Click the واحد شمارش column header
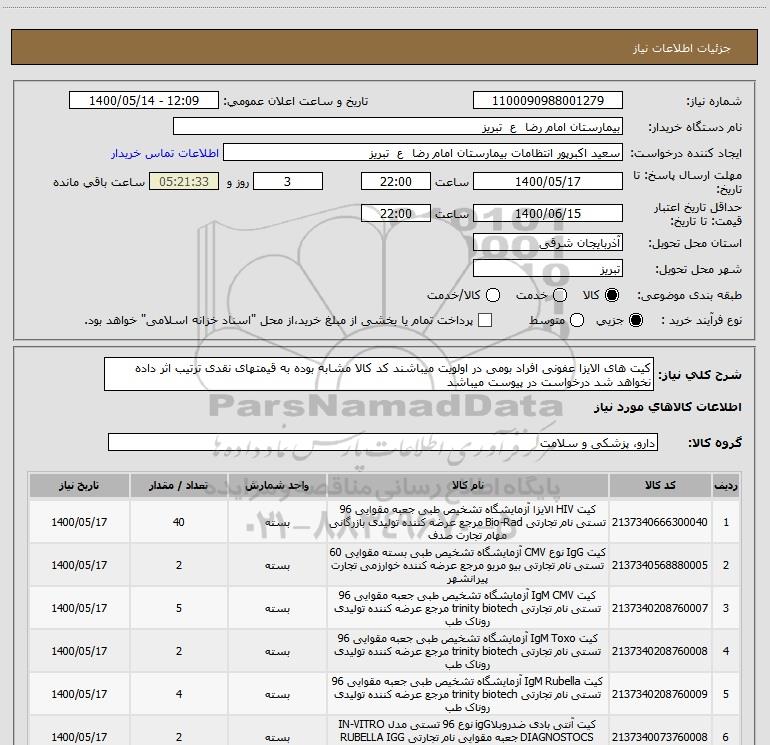770x745 pixels. [x=277, y=485]
